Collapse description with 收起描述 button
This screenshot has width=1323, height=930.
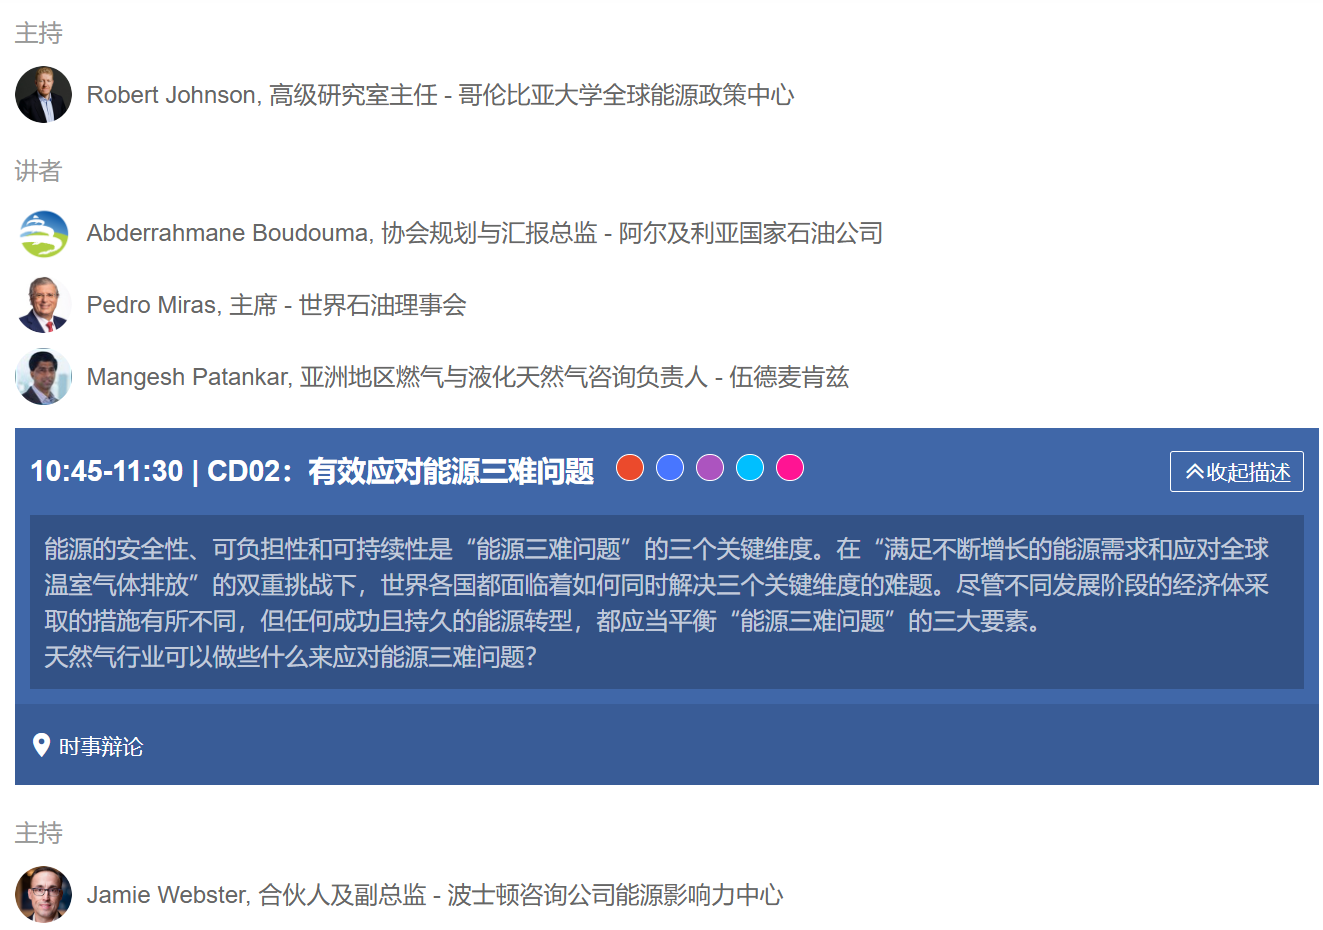(x=1236, y=472)
